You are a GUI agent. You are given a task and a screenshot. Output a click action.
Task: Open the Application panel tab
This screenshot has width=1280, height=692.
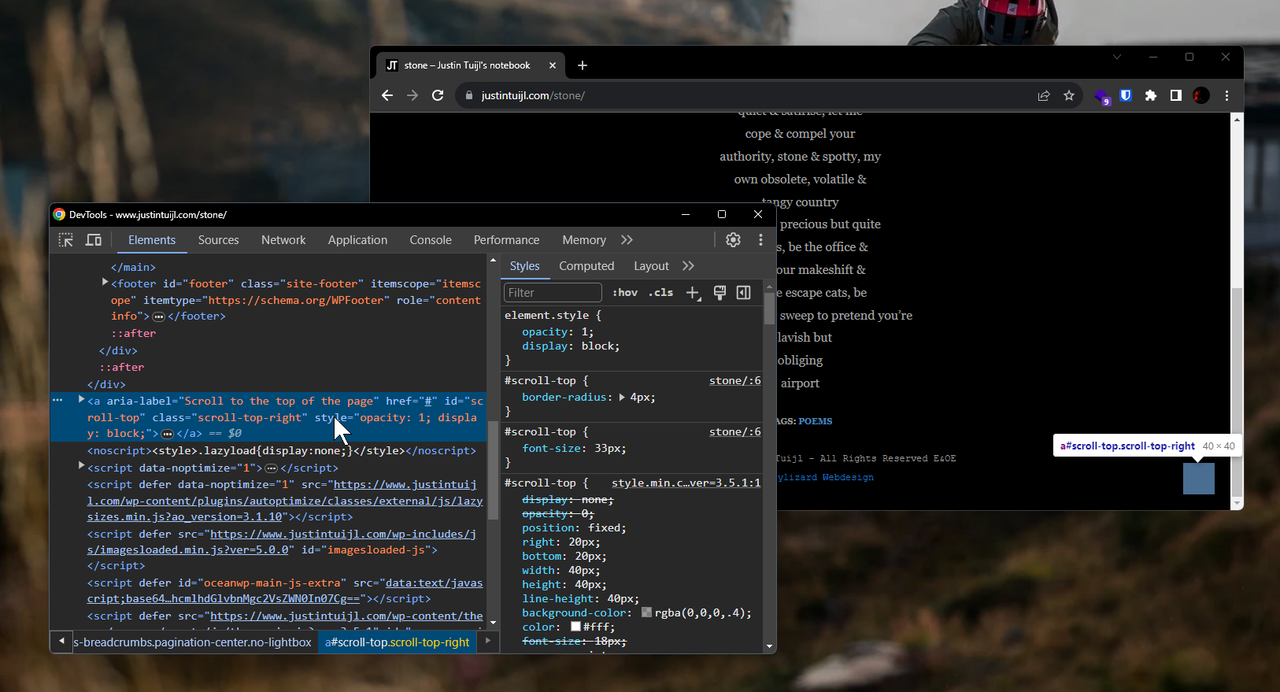358,240
